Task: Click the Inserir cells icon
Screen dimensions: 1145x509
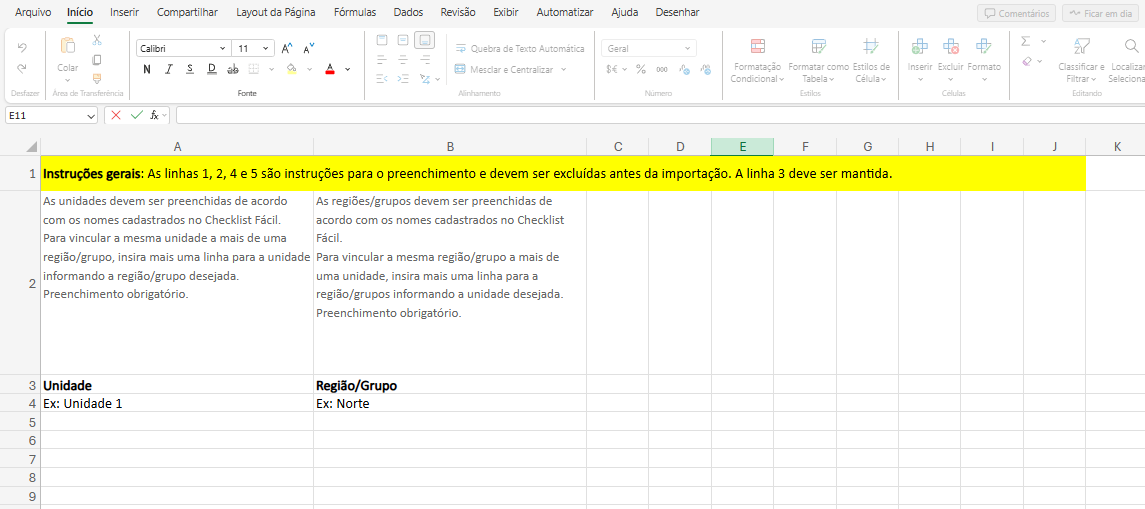Action: [920, 47]
